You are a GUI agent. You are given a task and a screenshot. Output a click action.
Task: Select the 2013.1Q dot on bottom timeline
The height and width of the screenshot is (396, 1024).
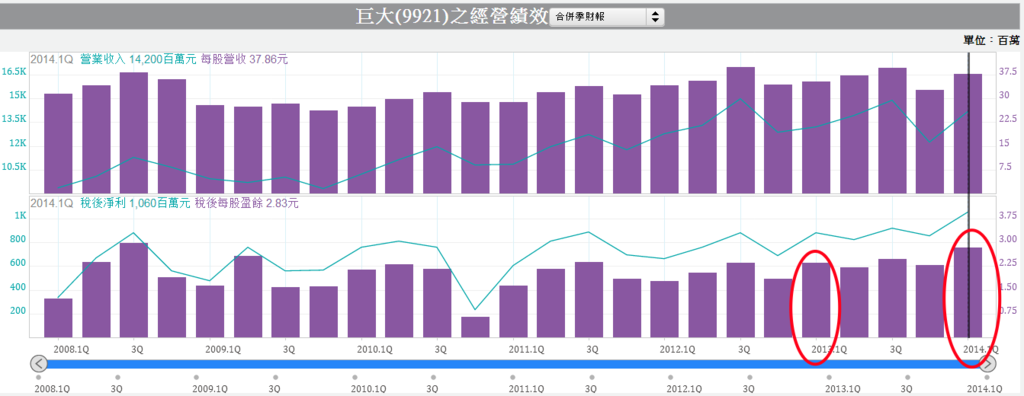(x=829, y=378)
